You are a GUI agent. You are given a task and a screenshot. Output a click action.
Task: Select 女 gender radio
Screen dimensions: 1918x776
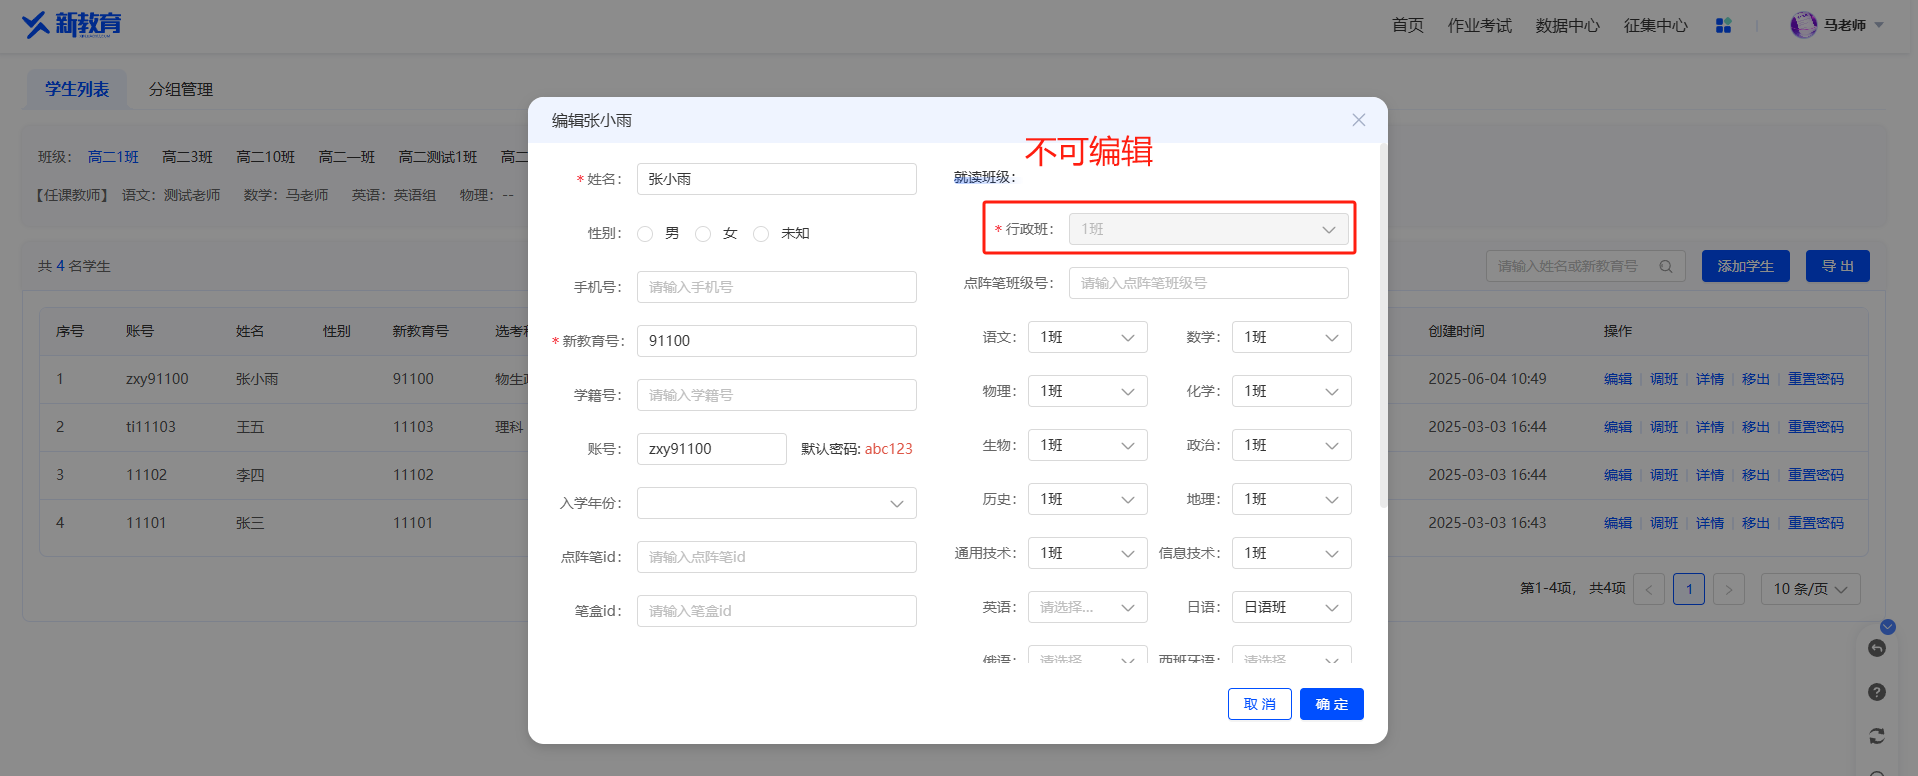[x=703, y=233]
